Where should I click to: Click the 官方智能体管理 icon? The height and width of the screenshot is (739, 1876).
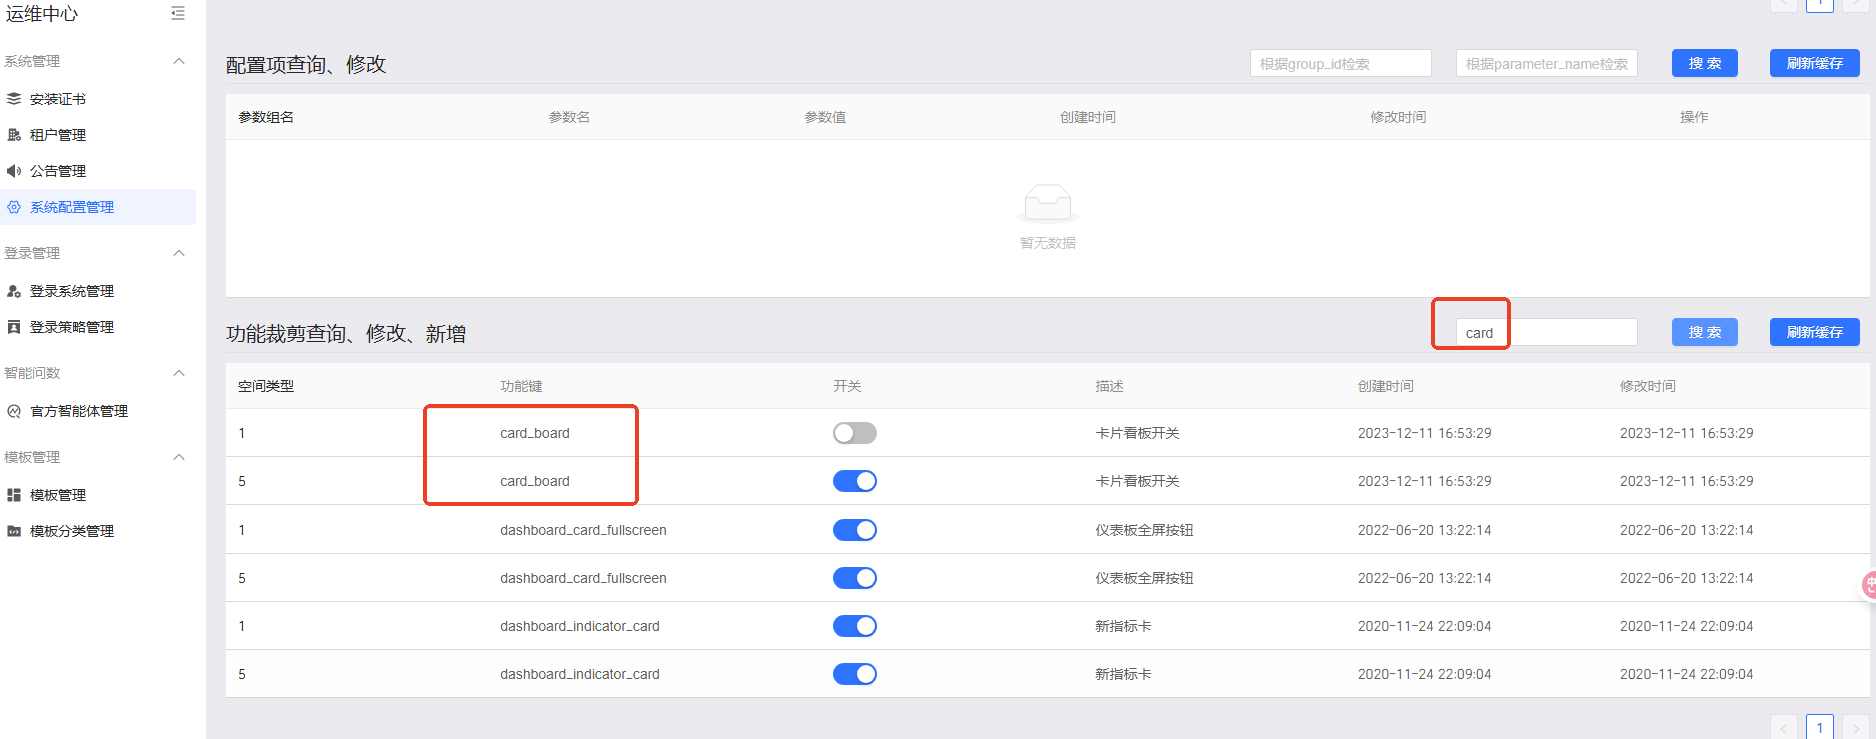click(x=14, y=411)
